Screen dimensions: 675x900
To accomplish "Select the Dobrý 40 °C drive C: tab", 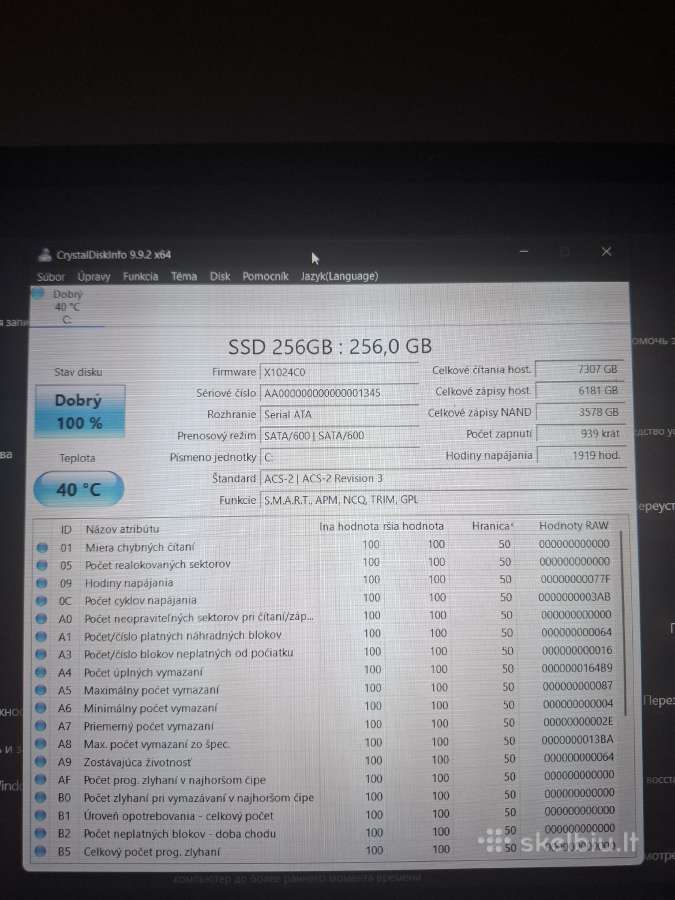I will coord(66,307).
